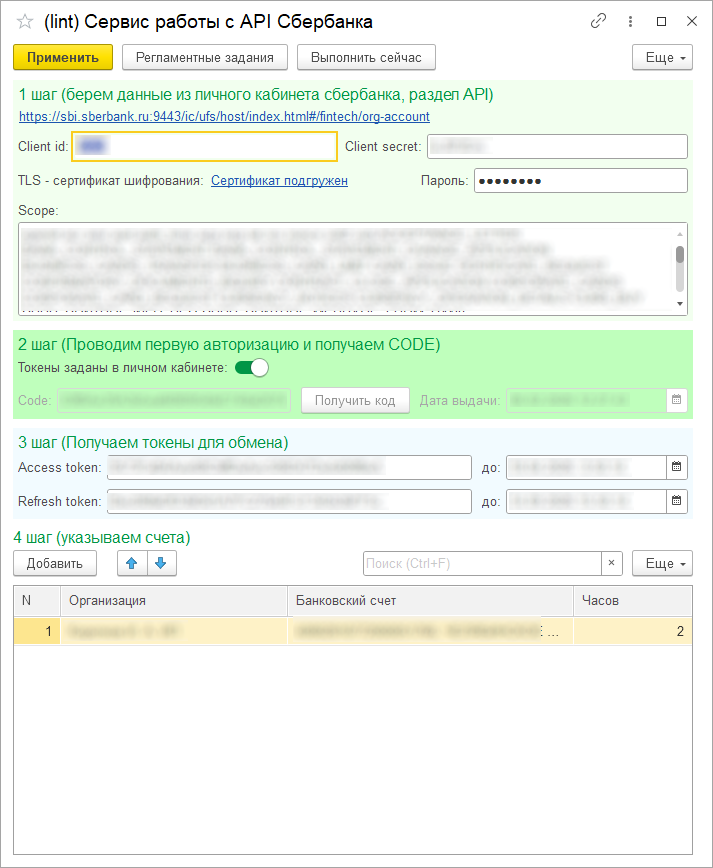
Task: Open the three-dot window menu
Action: [630, 21]
